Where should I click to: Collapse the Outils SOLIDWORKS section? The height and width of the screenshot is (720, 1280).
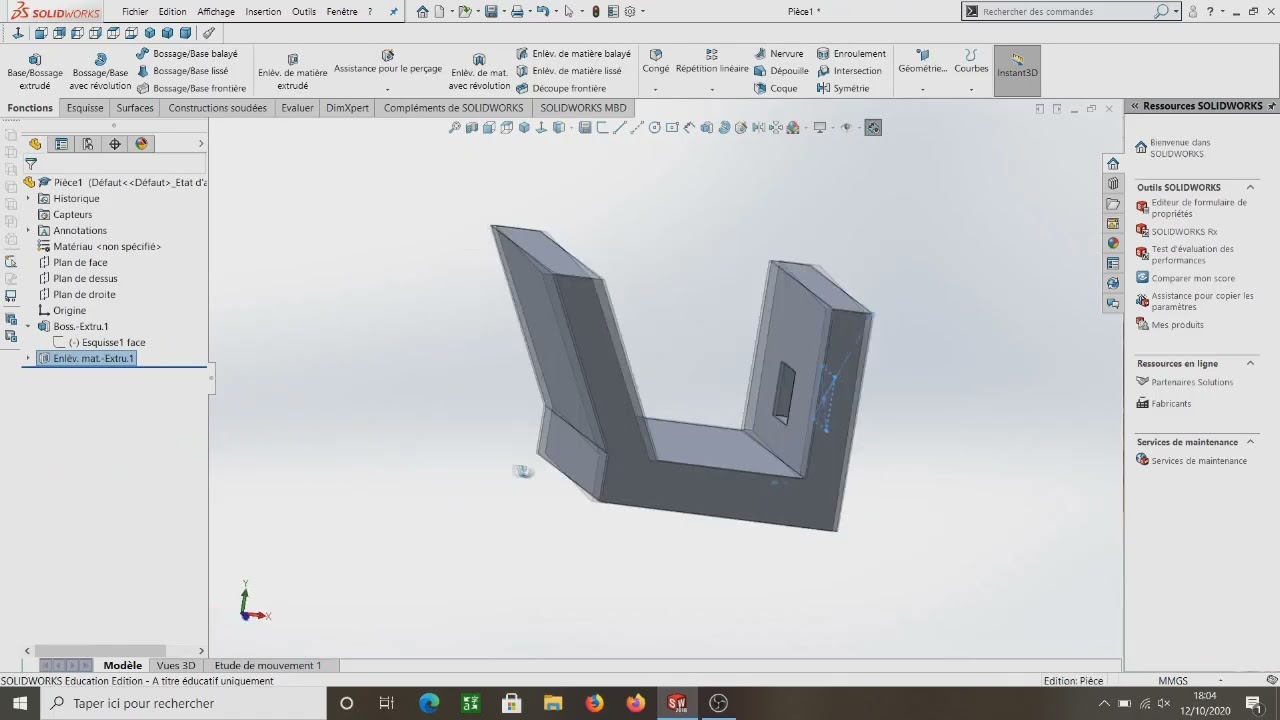coord(1250,187)
